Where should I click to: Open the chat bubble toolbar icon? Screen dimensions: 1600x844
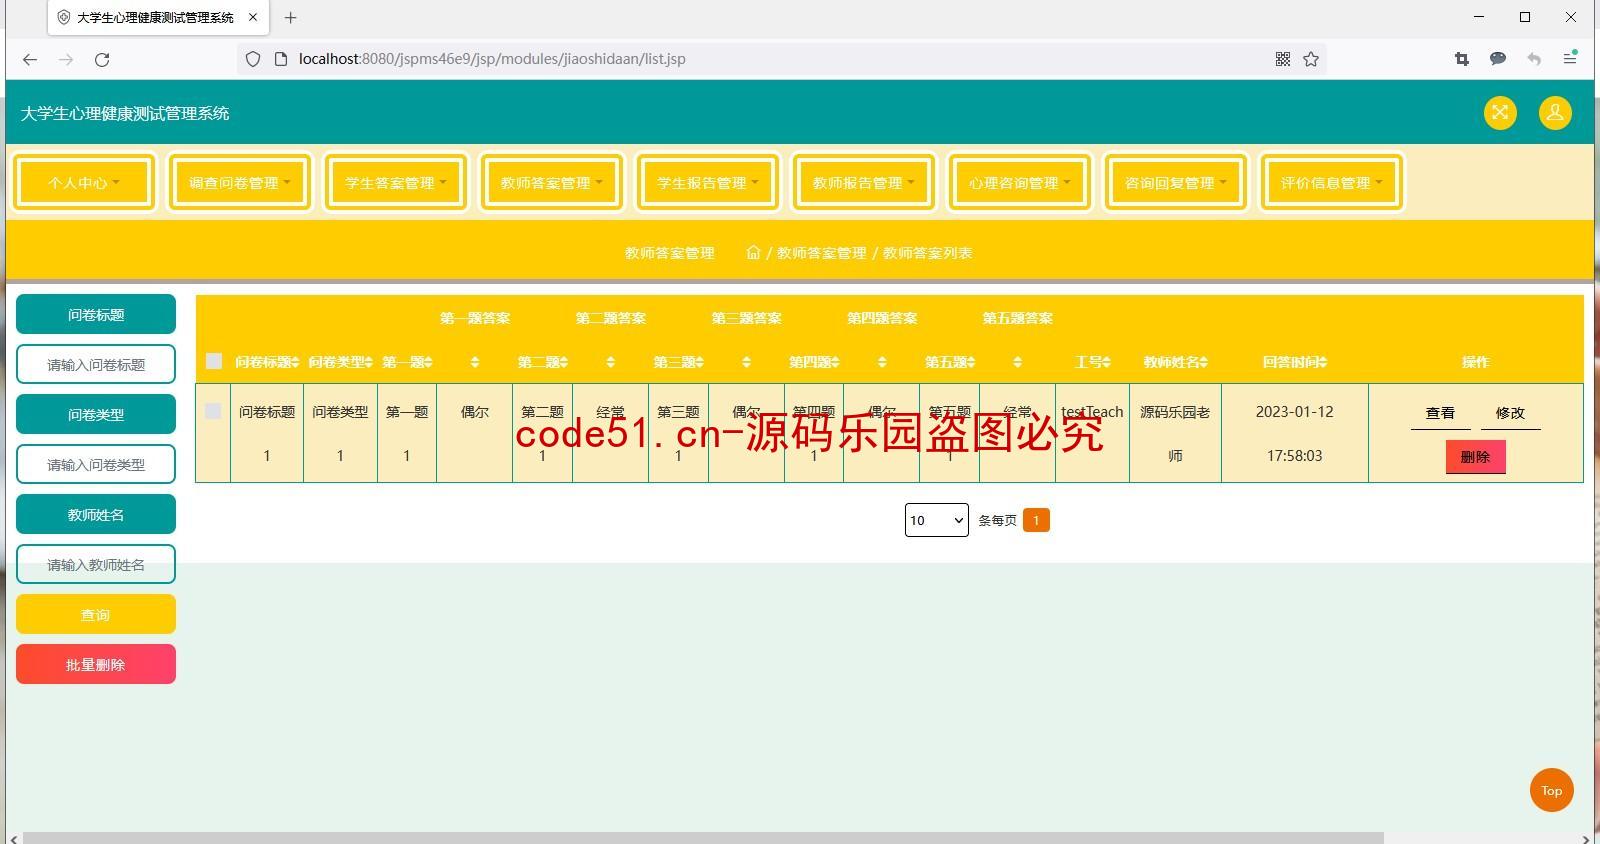[1498, 59]
